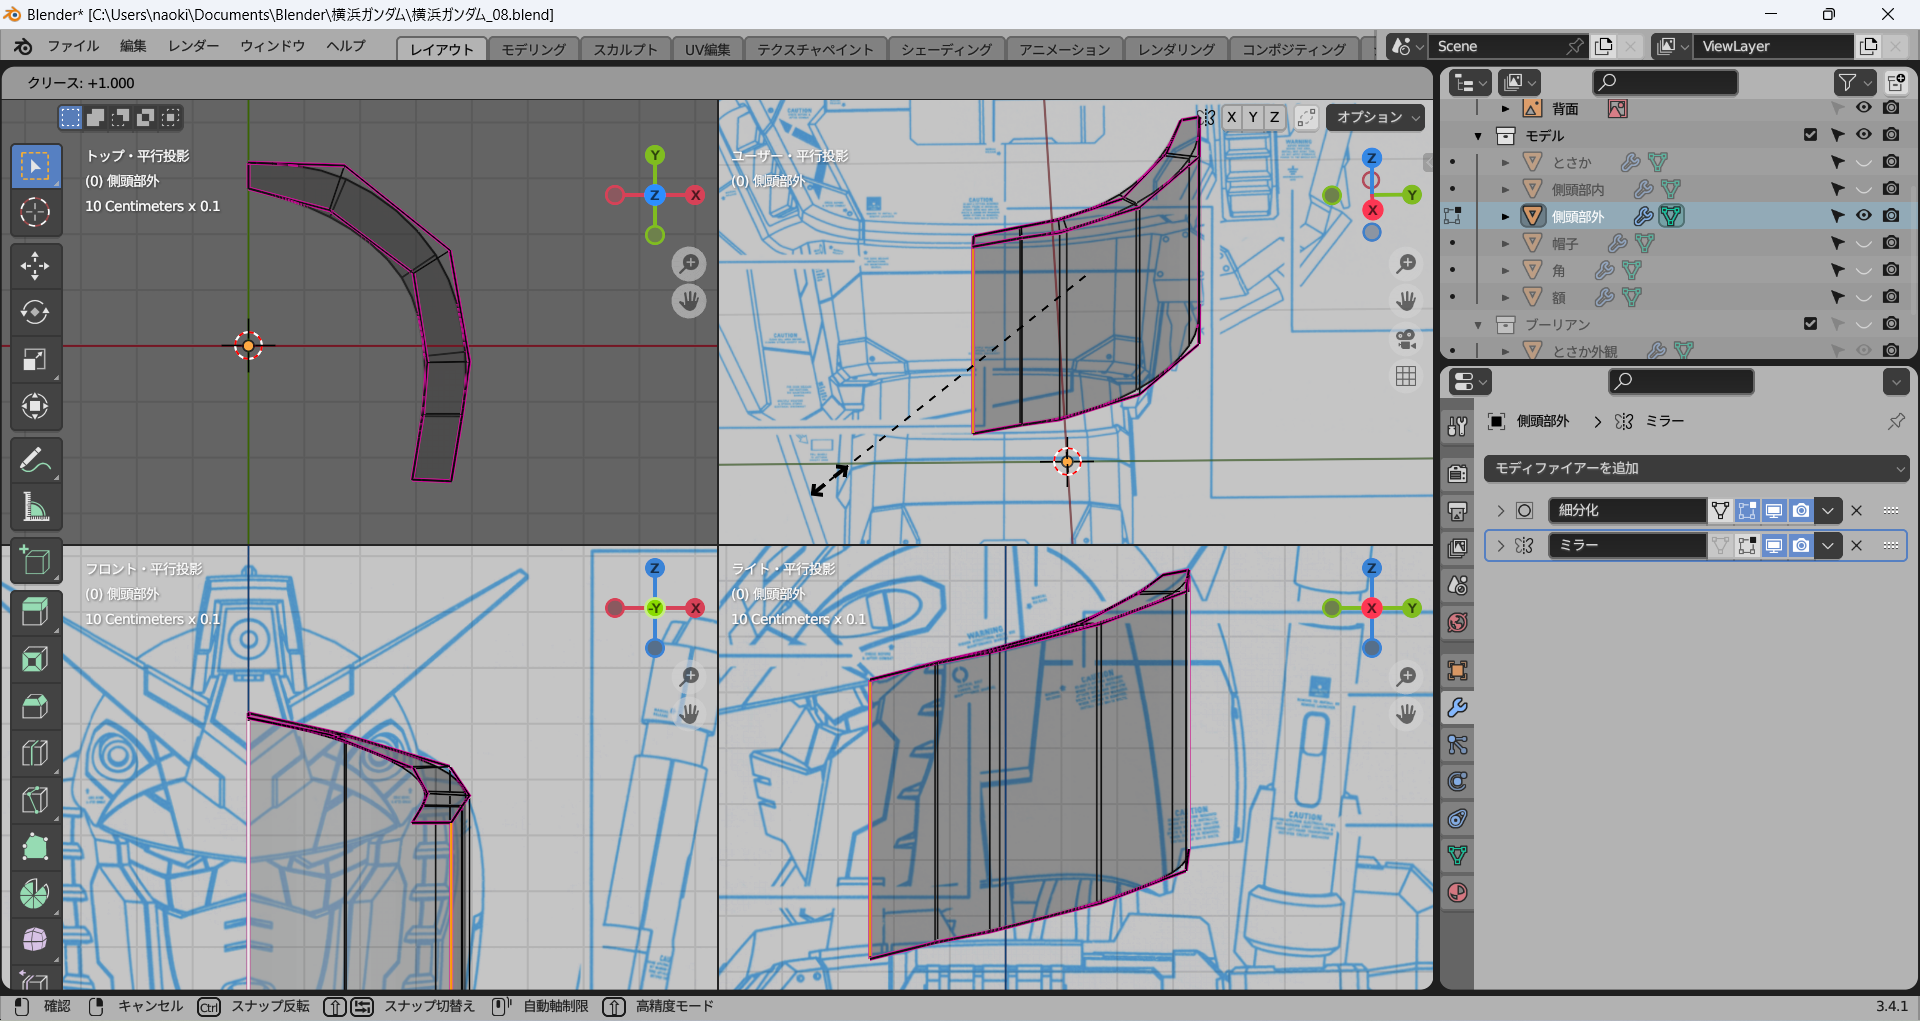
Task: Select the Measure ruler tool
Action: tap(35, 508)
